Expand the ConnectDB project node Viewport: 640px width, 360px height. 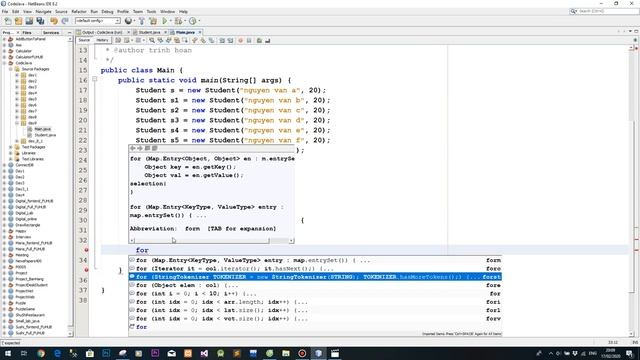pyautogui.click(x=4, y=165)
